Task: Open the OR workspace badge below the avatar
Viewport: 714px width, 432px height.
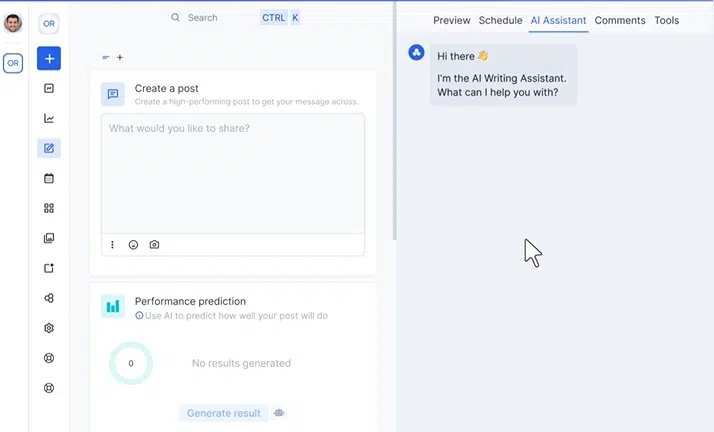Action: [13, 63]
